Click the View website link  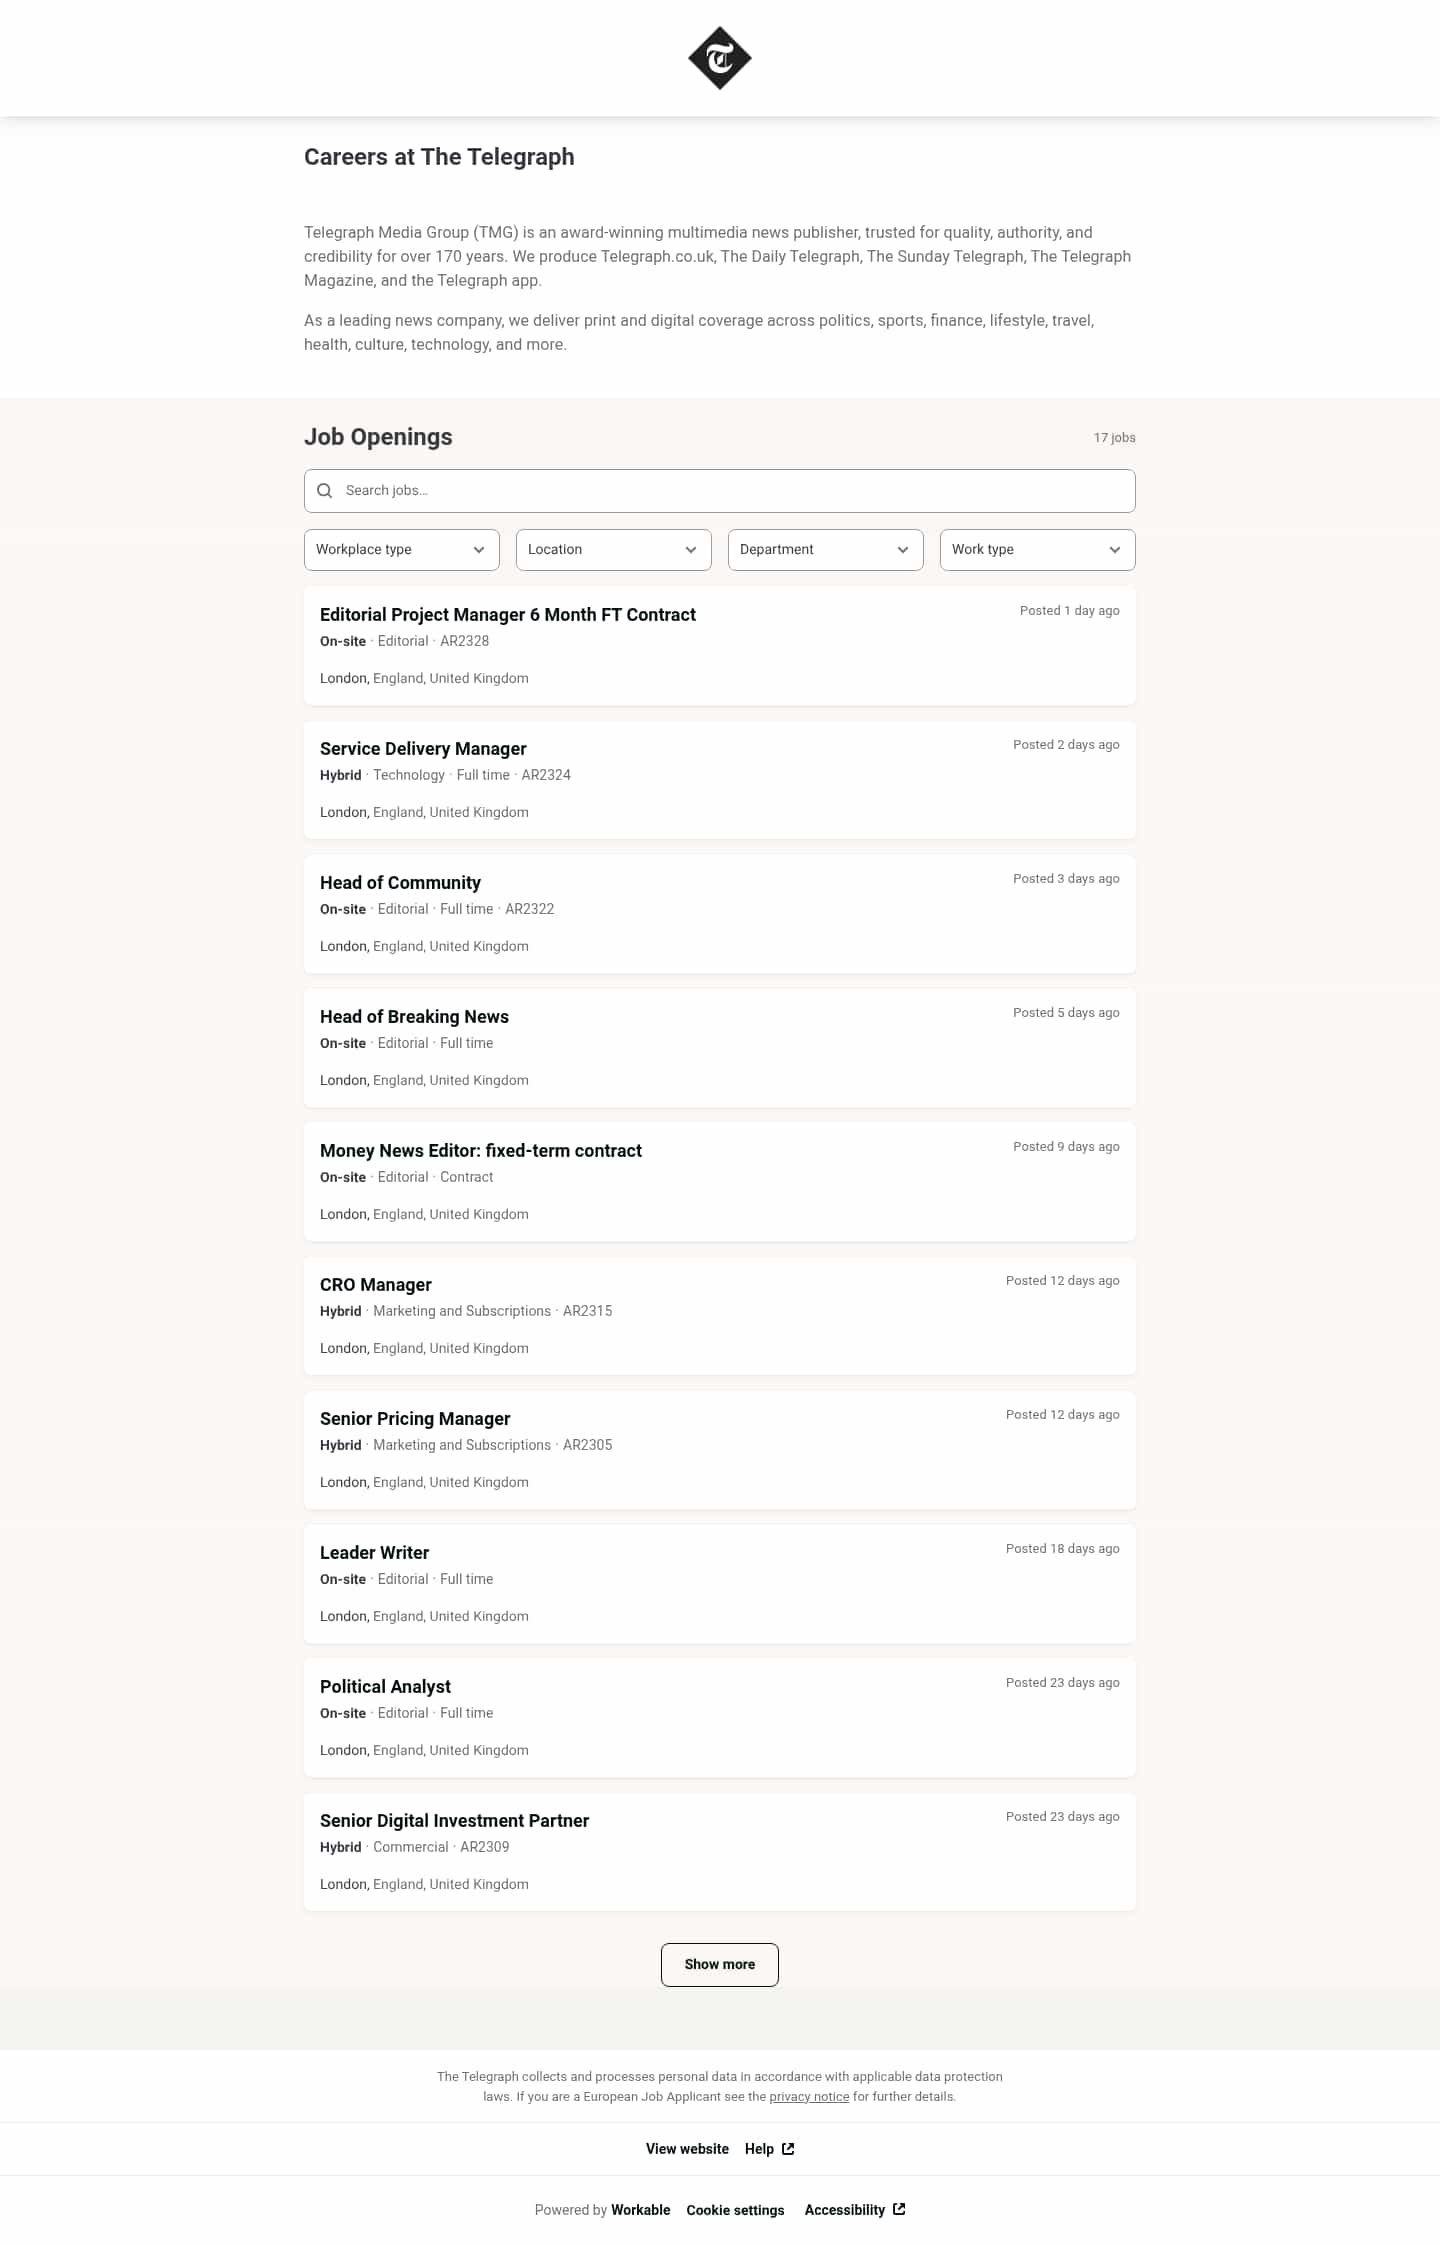pyautogui.click(x=687, y=2149)
